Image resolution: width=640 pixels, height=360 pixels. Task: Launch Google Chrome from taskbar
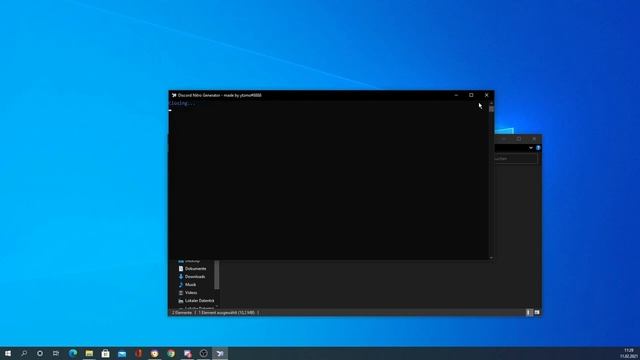click(x=171, y=353)
